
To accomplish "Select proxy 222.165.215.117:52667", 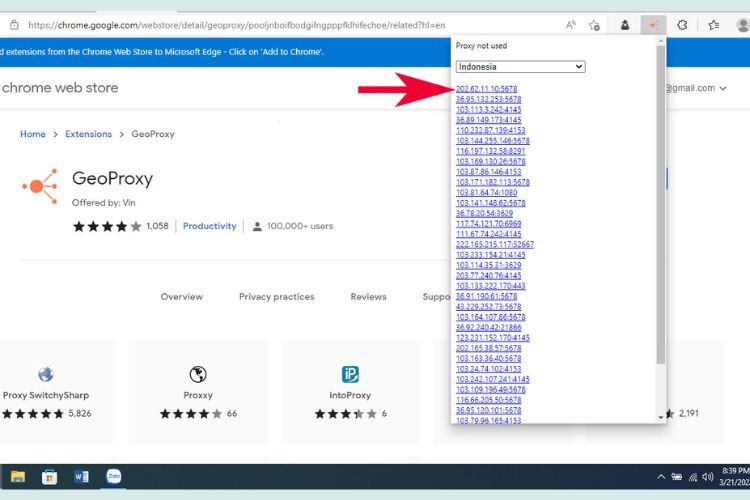I will tap(495, 244).
